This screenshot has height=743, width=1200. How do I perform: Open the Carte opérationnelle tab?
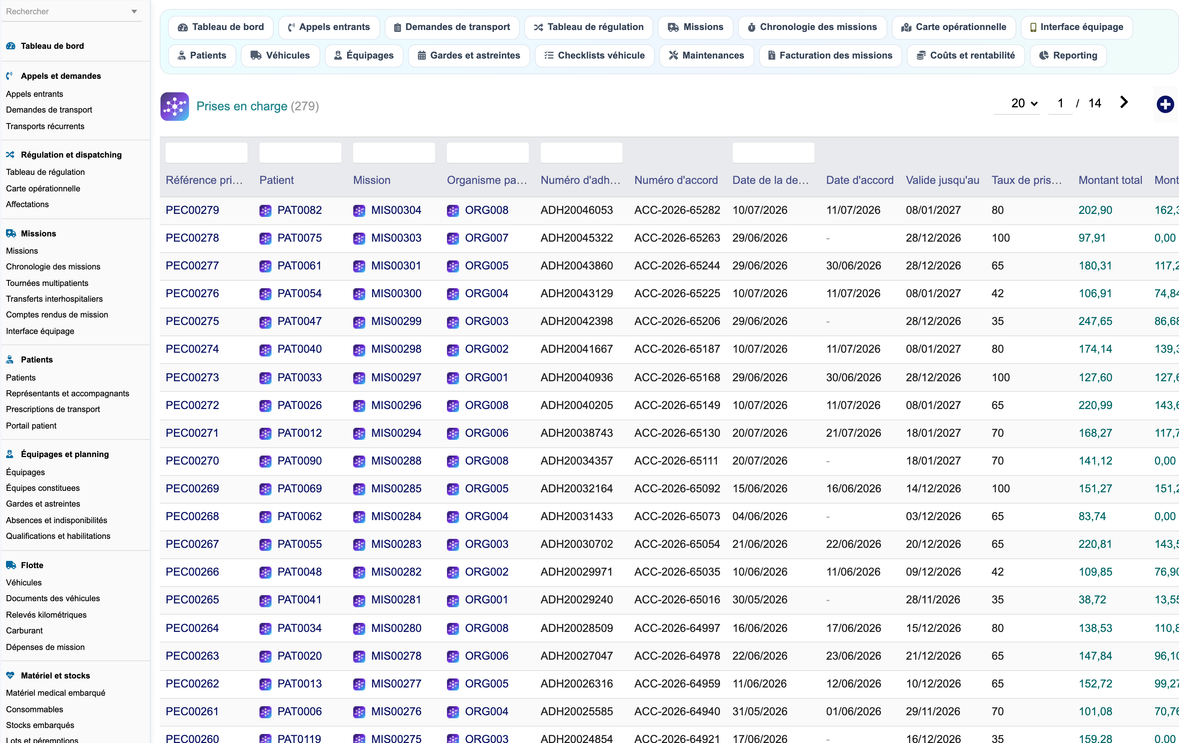point(953,27)
